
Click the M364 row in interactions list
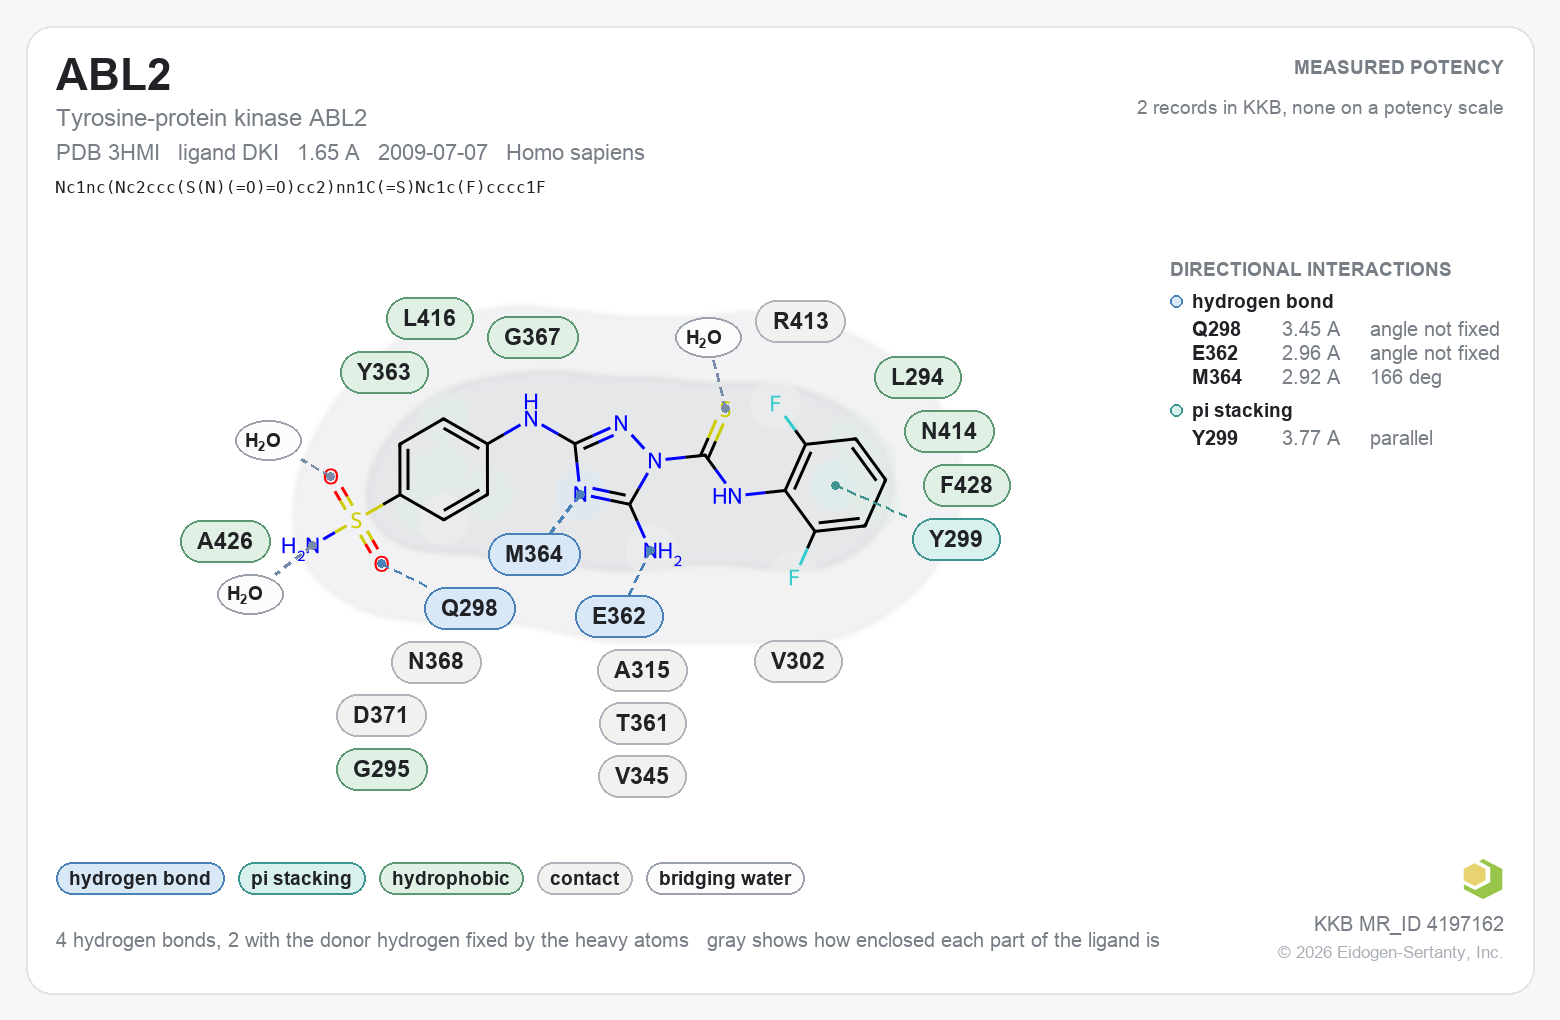[1317, 378]
